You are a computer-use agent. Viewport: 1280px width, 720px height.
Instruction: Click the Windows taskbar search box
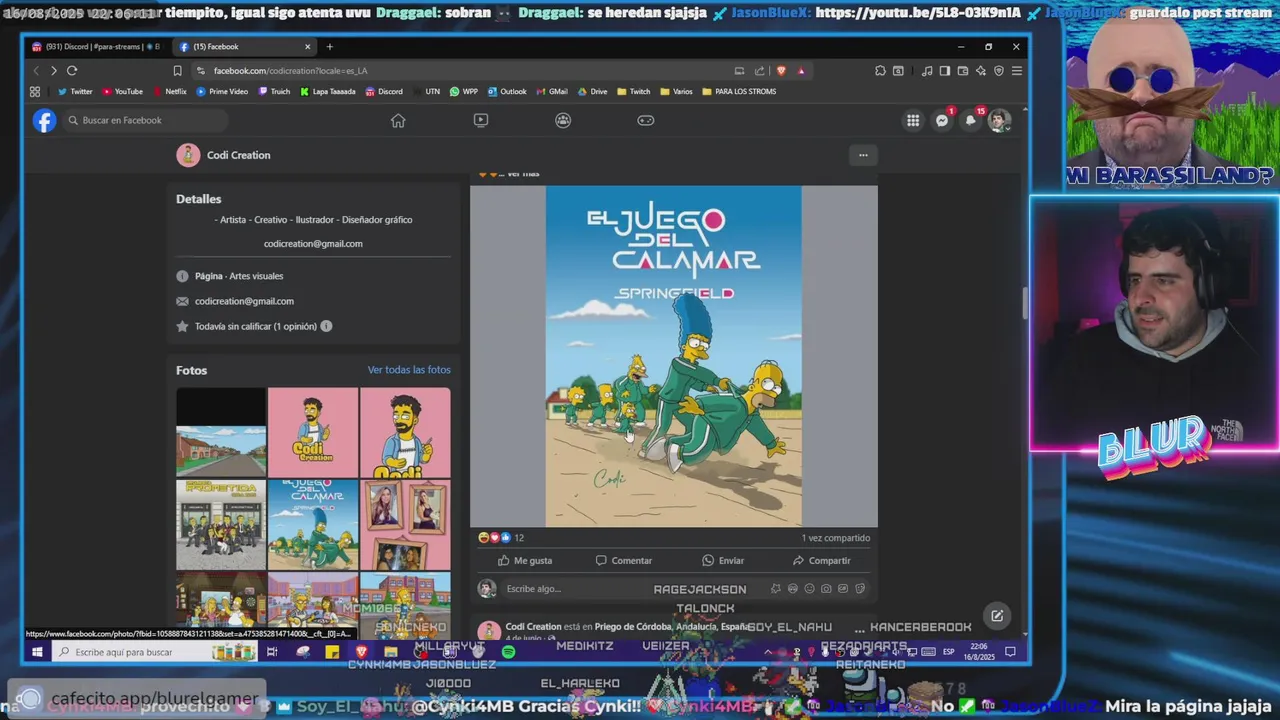point(155,652)
